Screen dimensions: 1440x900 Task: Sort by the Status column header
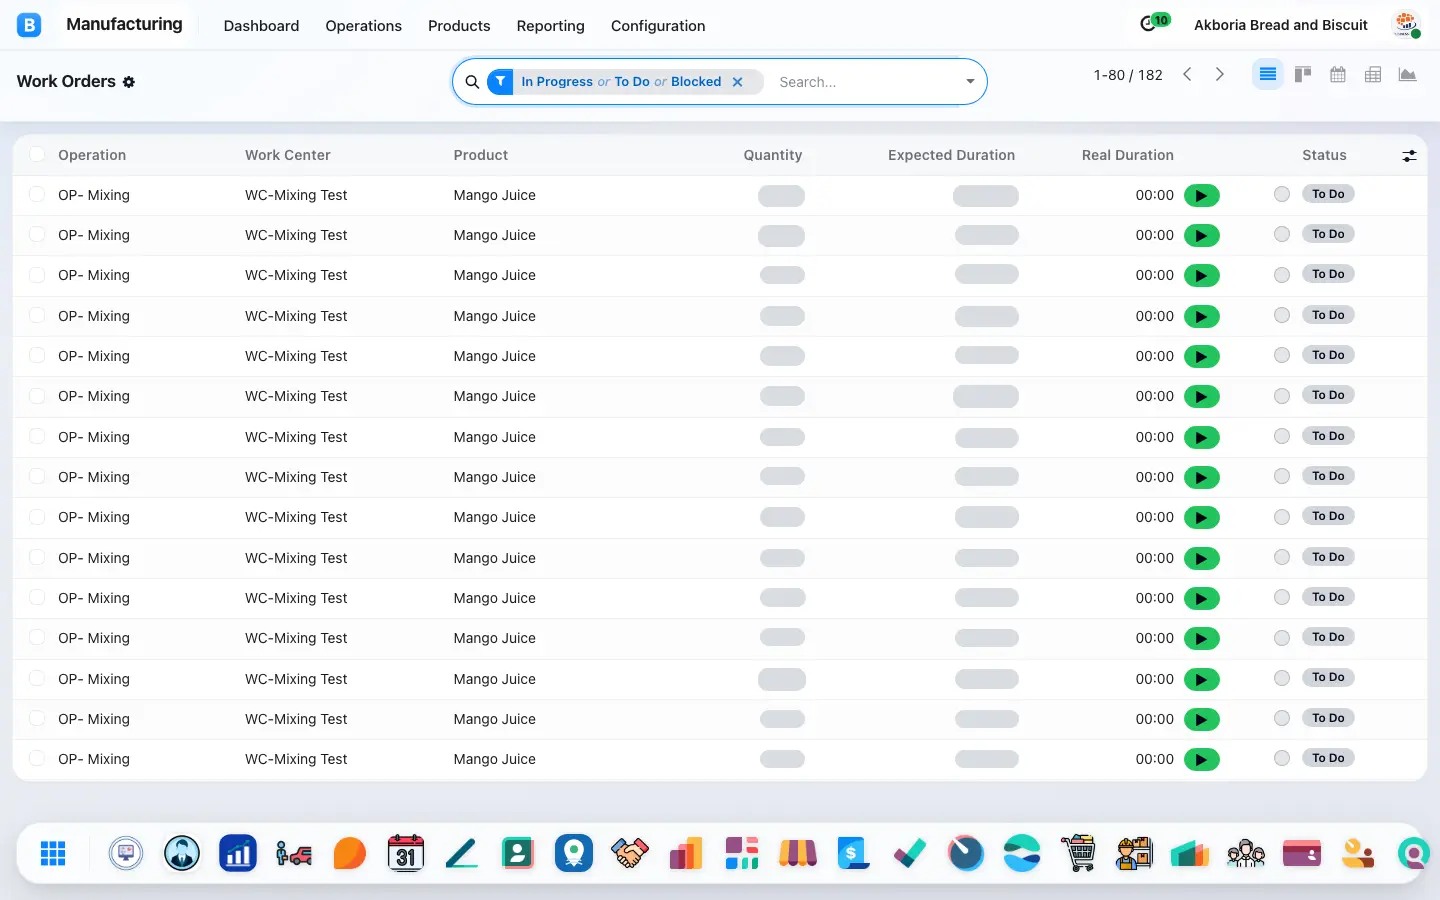pyautogui.click(x=1324, y=155)
